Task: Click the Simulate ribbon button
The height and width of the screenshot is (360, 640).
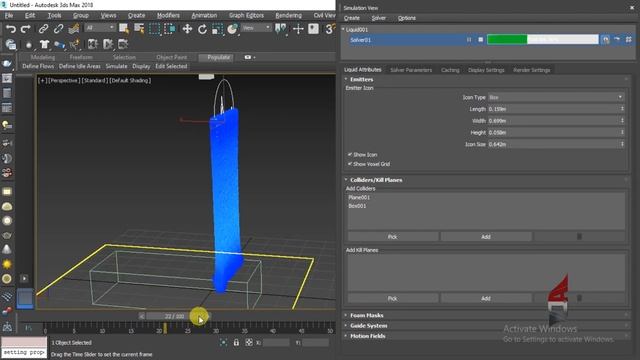Action: click(x=116, y=66)
